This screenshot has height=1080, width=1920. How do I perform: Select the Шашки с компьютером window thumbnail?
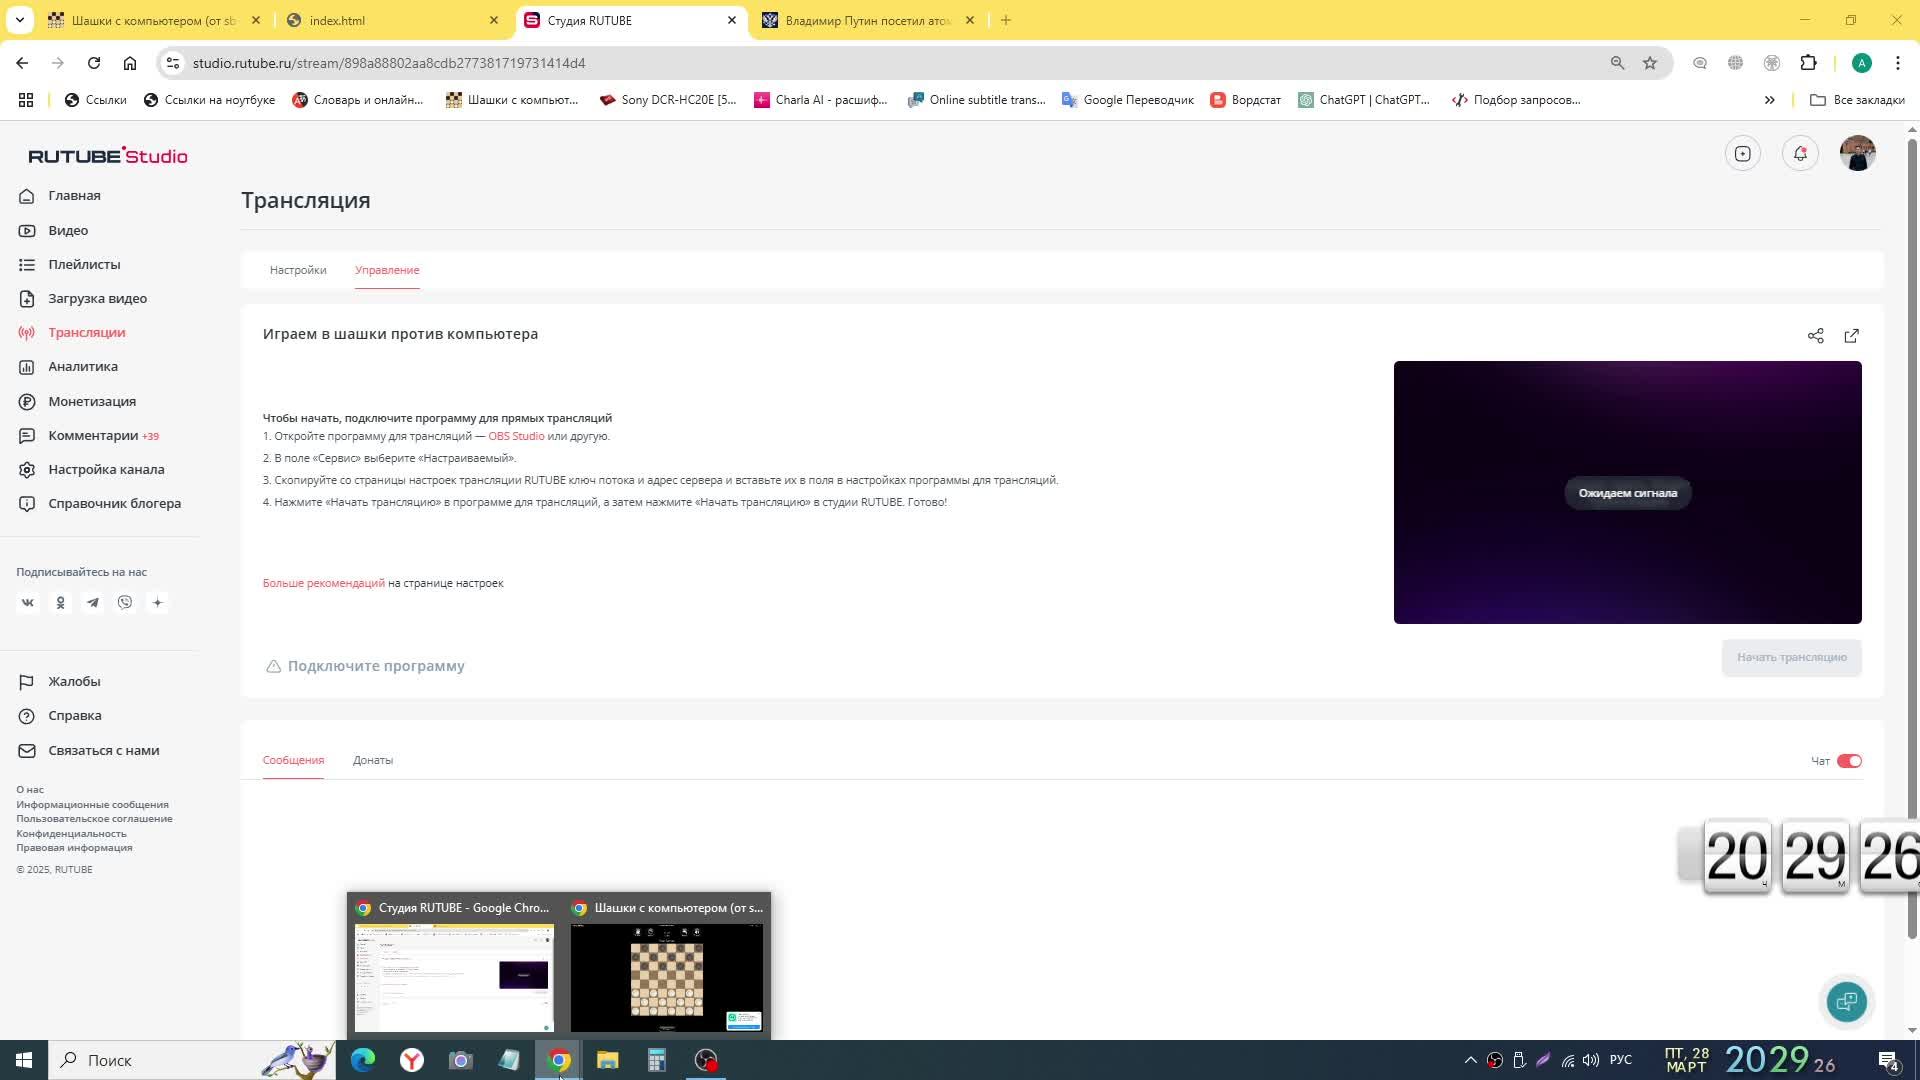tap(666, 975)
